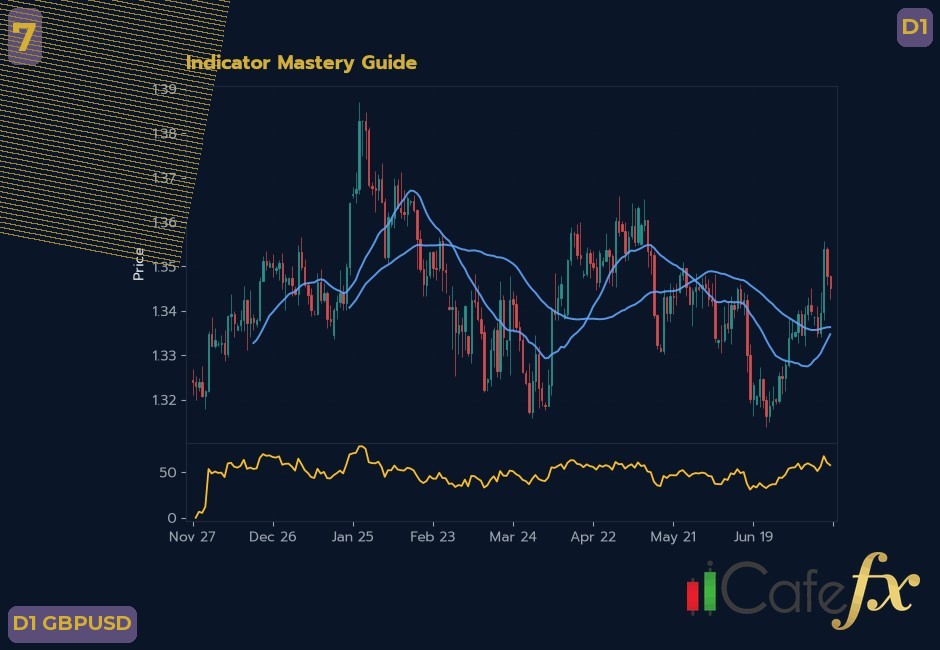The image size is (940, 650).
Task: Click the Dec 26 date axis label
Action: pos(273,537)
